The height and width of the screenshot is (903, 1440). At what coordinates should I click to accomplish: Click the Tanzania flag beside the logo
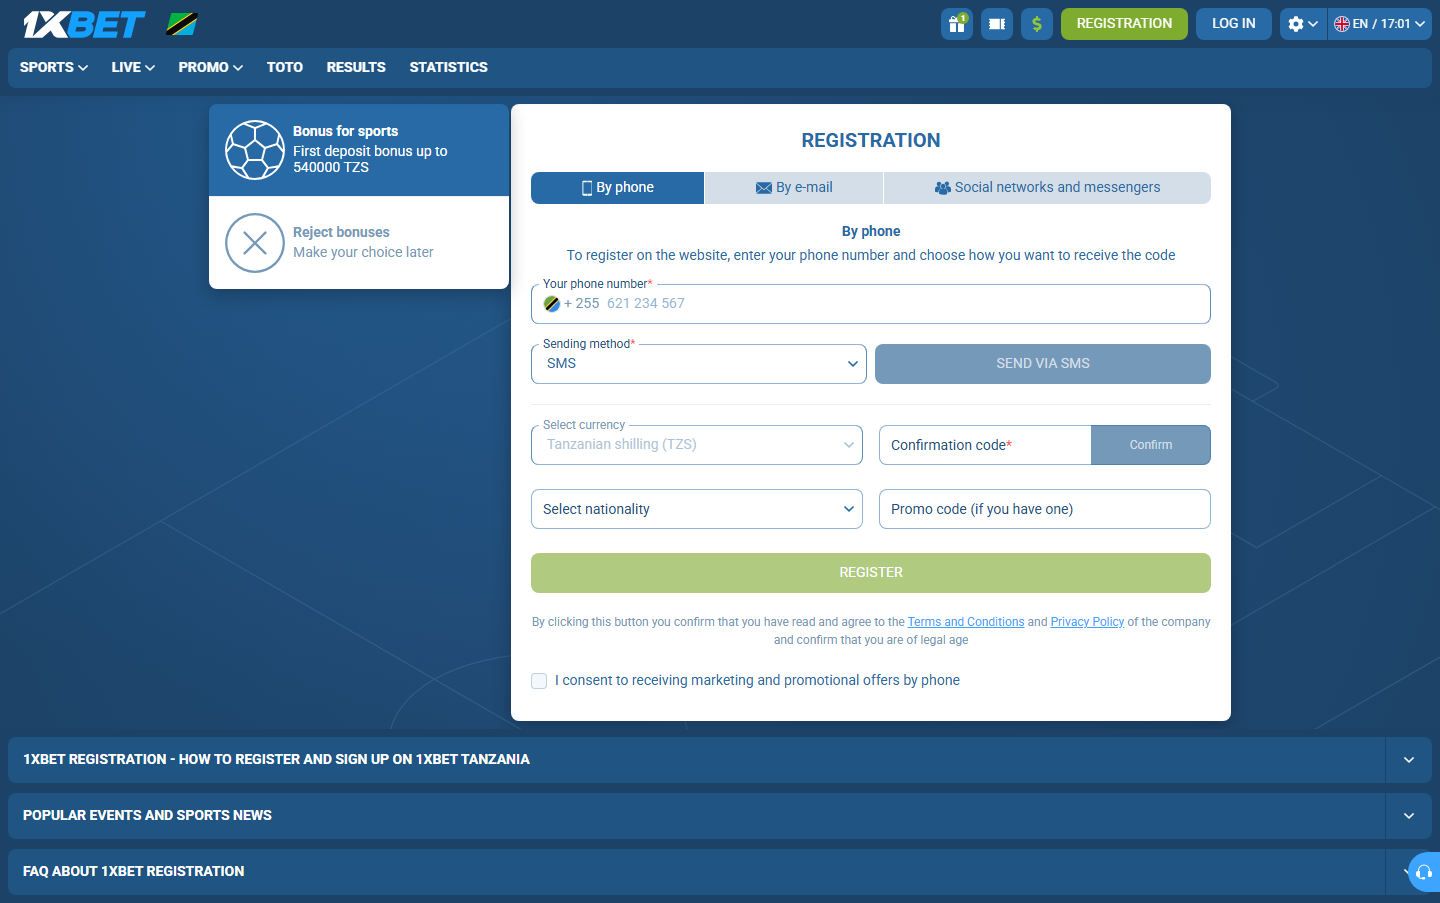pos(182,24)
